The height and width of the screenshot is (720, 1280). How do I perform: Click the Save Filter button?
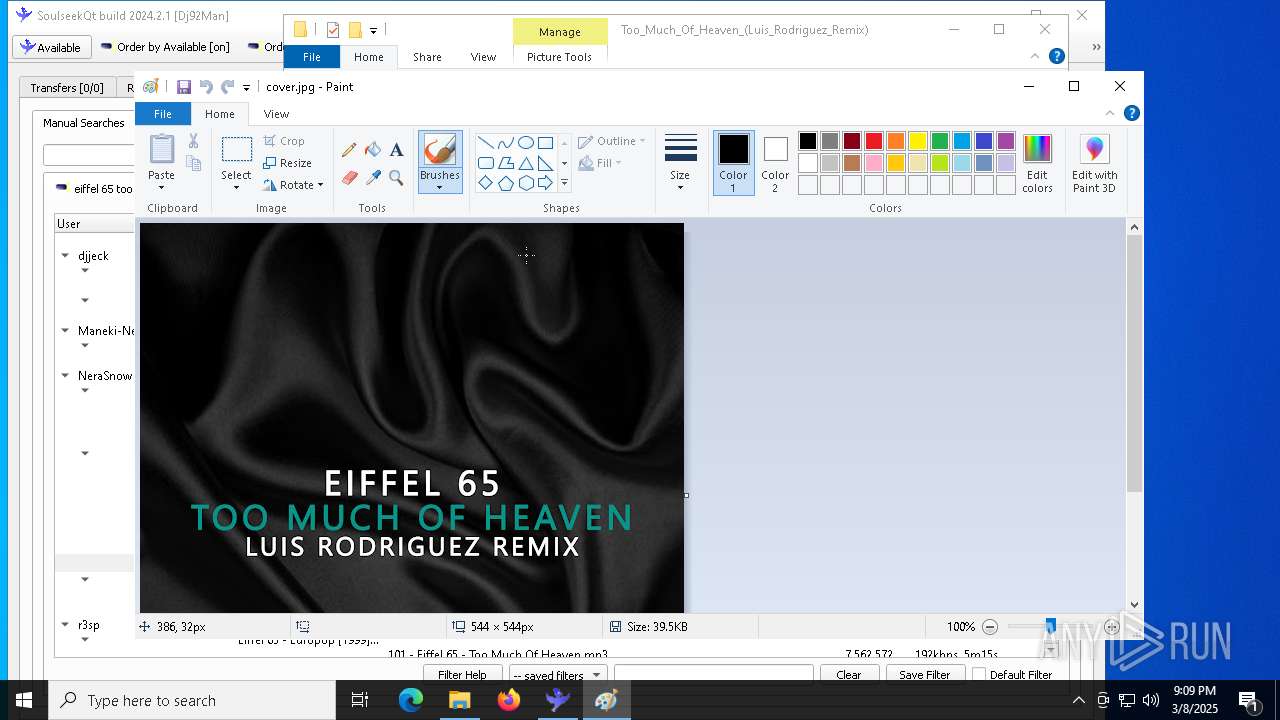tap(924, 675)
